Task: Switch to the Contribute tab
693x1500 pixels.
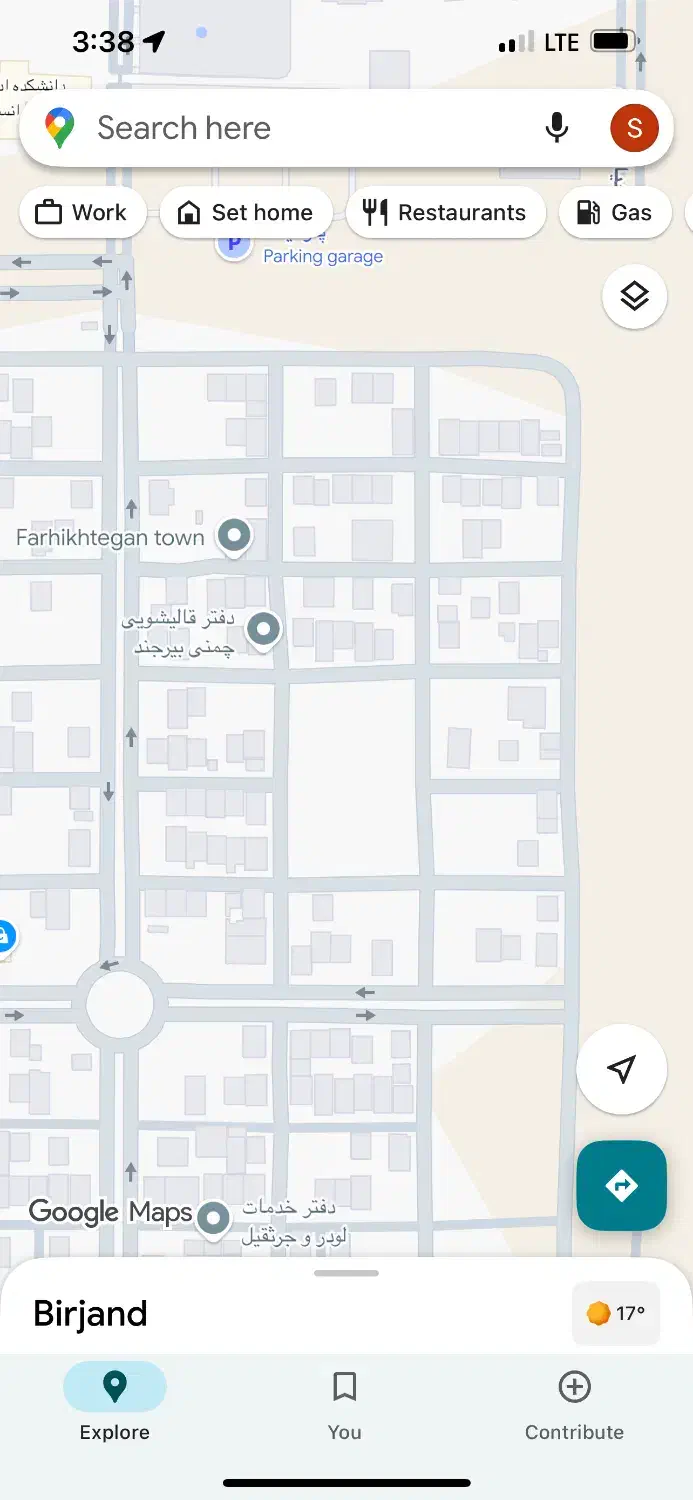Action: 574,1406
